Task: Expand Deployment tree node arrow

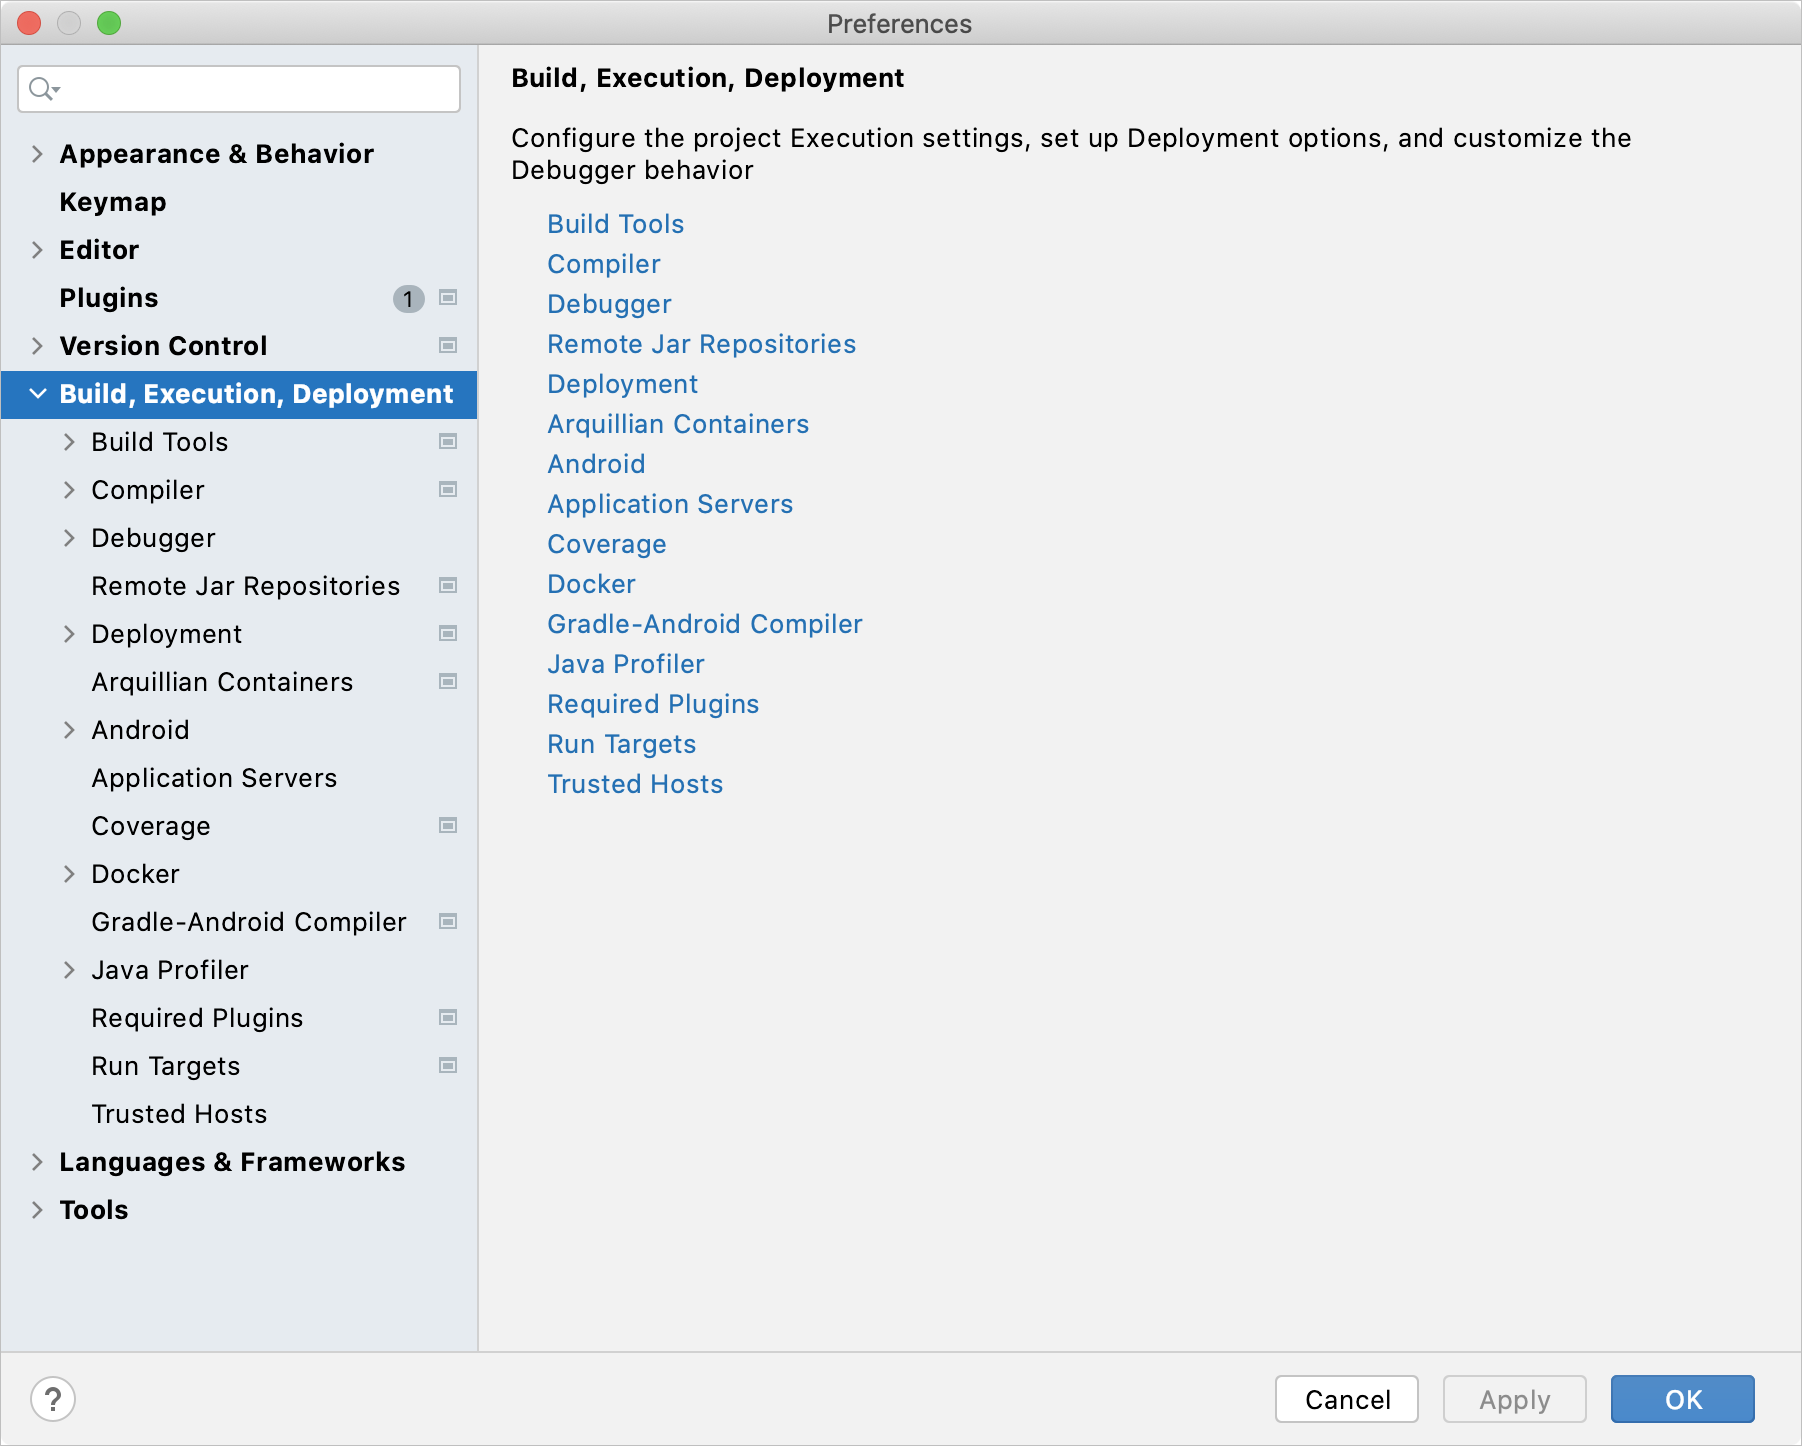Action: pos(69,634)
